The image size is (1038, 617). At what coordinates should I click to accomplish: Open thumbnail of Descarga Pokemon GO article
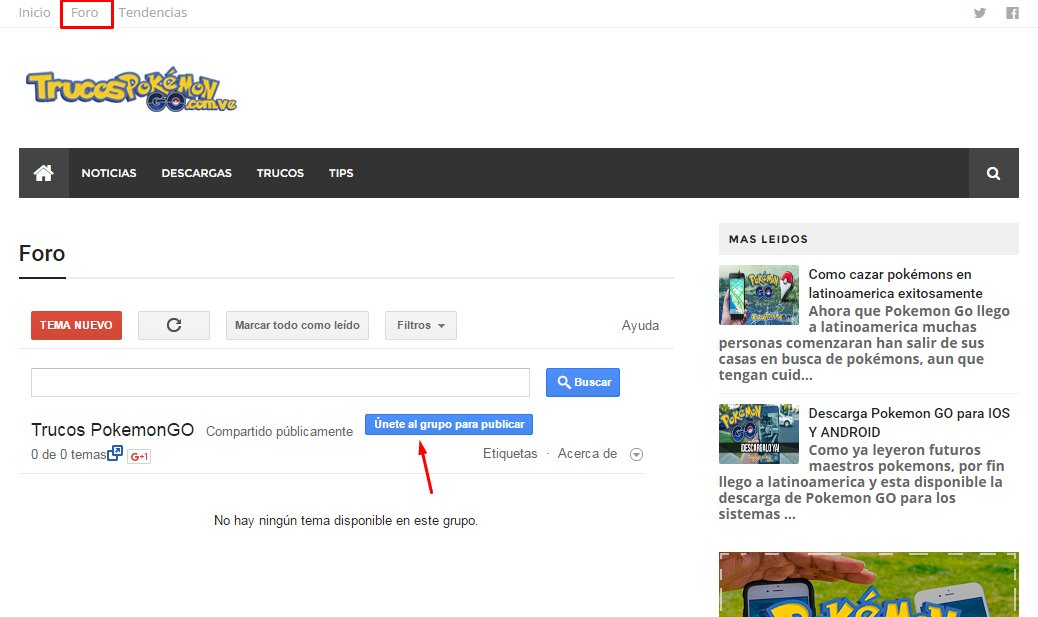click(759, 434)
